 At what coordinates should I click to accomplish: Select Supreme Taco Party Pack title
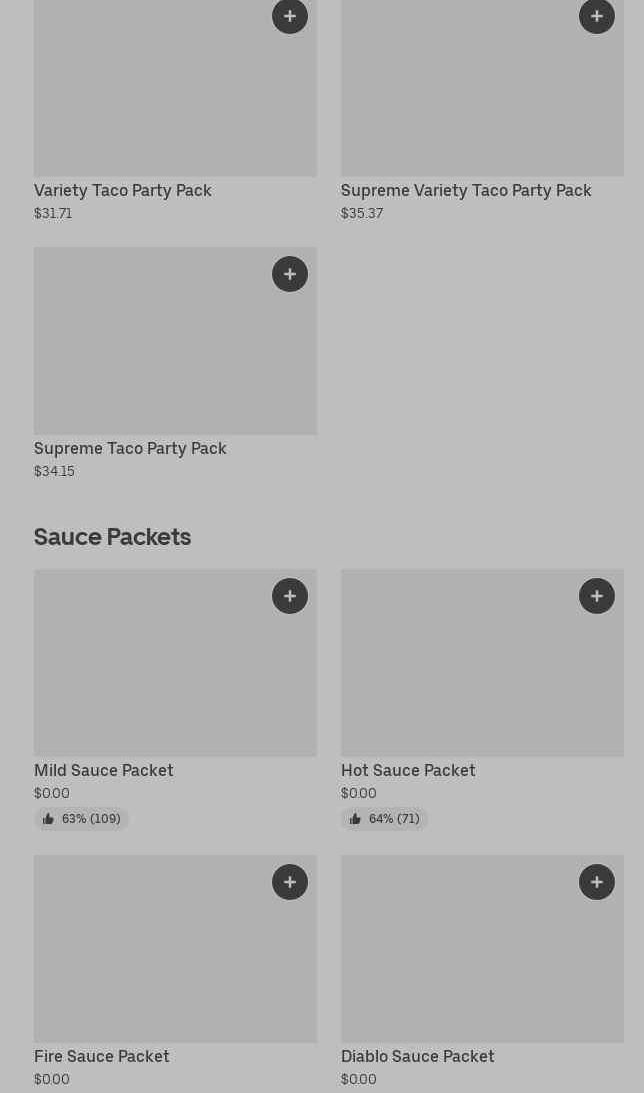[x=130, y=448]
